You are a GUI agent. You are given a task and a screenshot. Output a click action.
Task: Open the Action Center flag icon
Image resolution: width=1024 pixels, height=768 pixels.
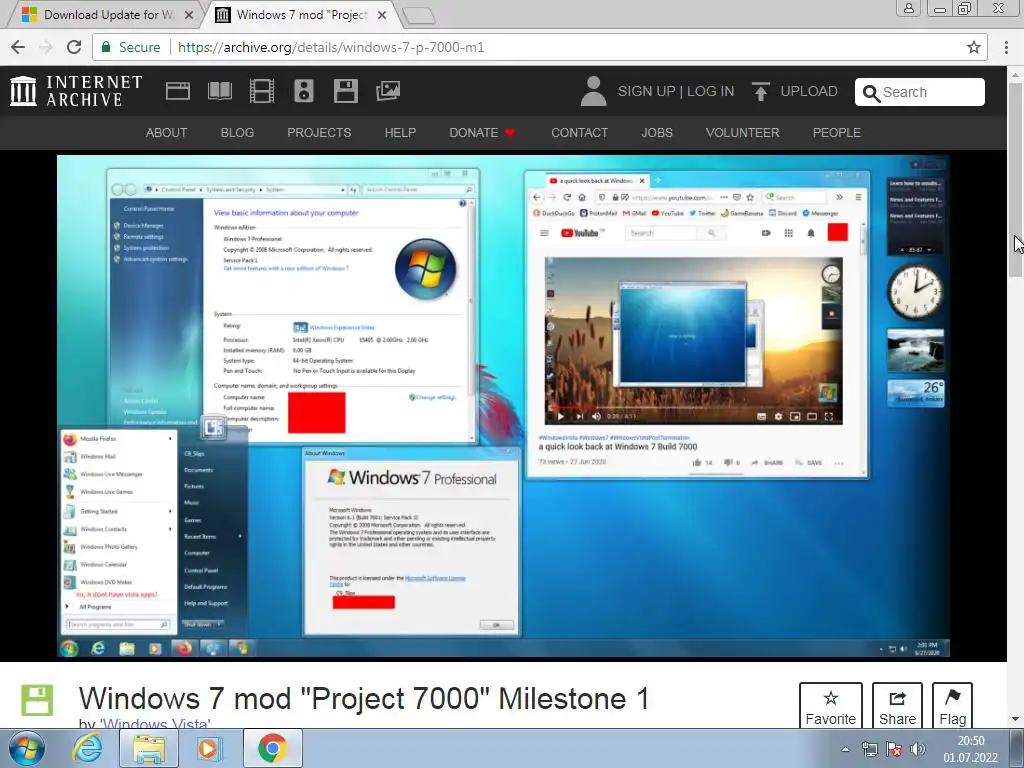tap(894, 749)
